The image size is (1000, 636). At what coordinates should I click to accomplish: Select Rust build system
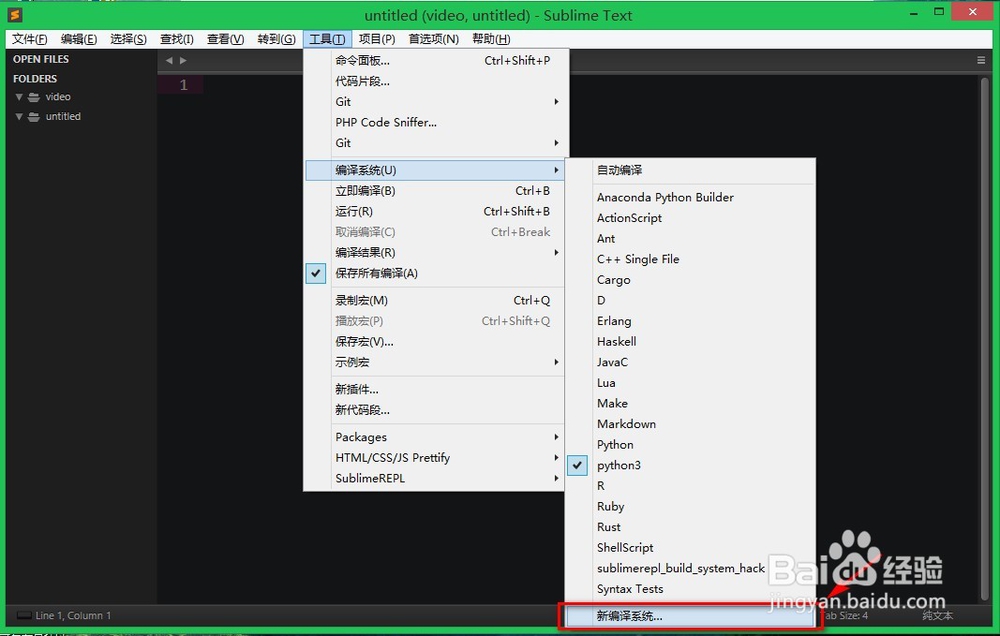click(x=690, y=527)
